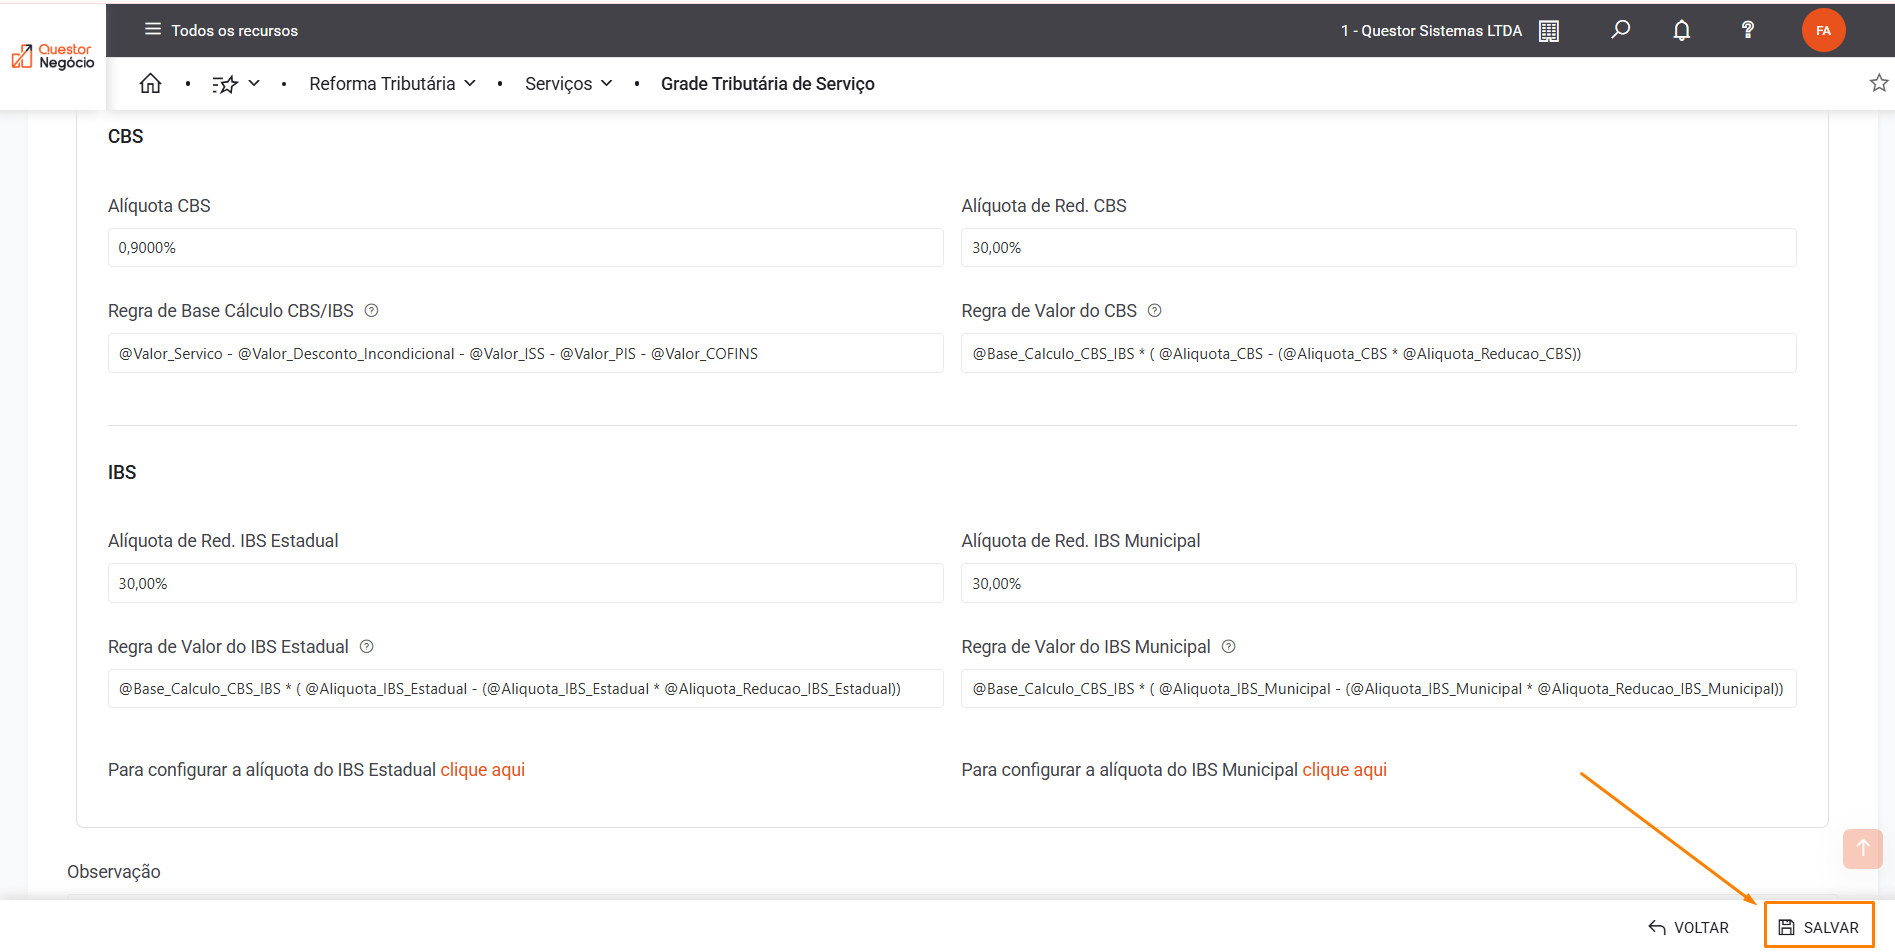Edit Regra de Valor do CBS formula
The width and height of the screenshot is (1895, 952).
coord(1378,353)
